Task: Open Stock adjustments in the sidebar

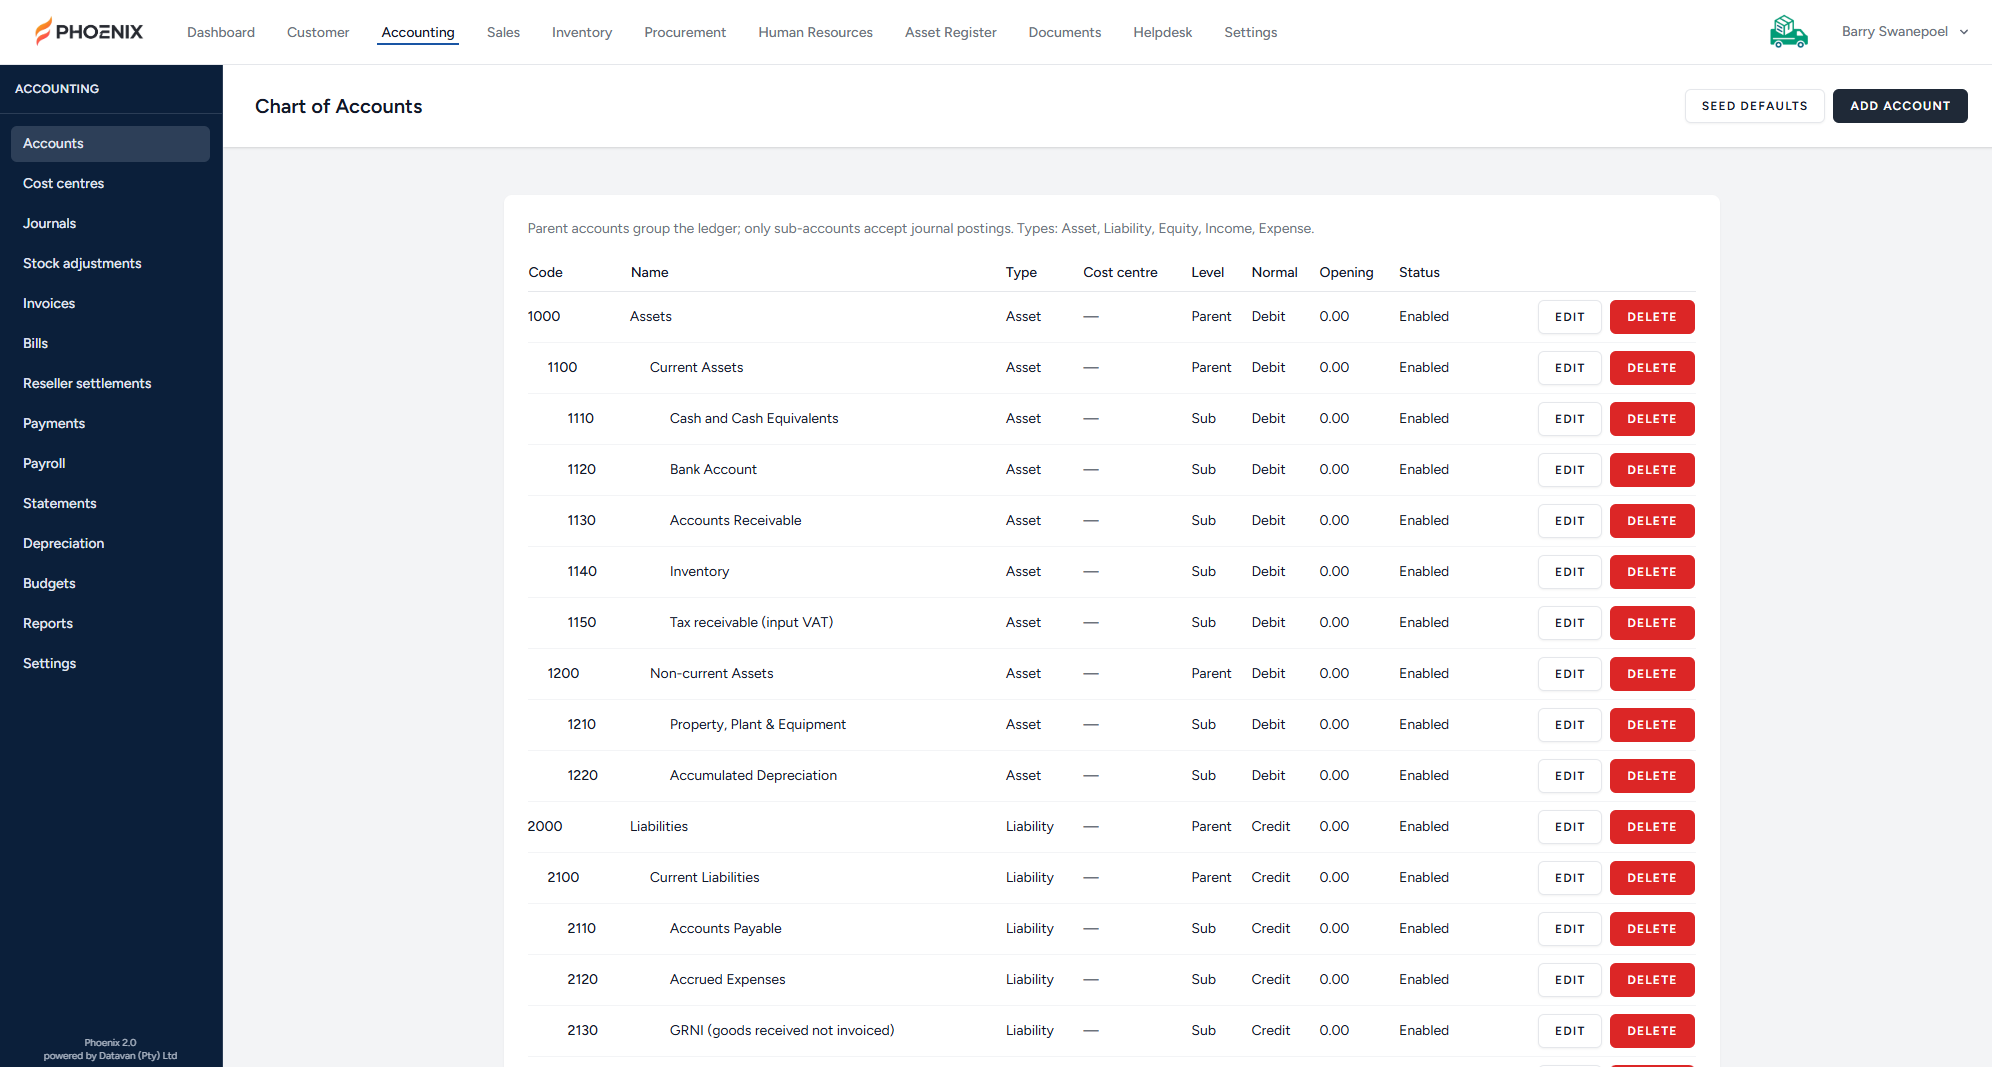Action: tap(110, 264)
